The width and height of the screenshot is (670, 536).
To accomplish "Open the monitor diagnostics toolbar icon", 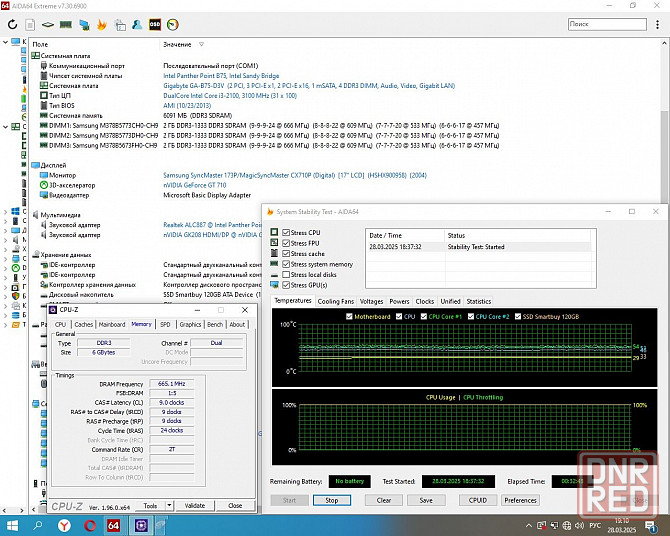I will coord(84,25).
